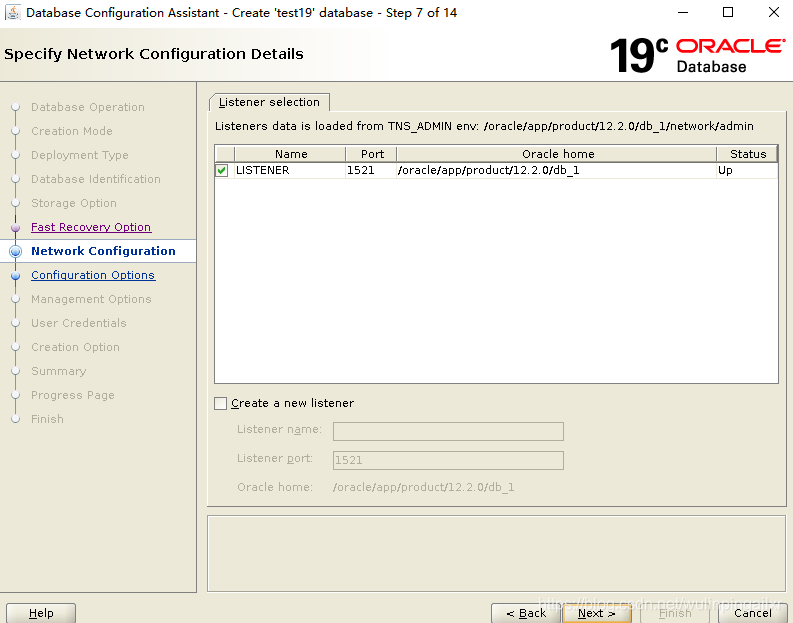The height and width of the screenshot is (623, 793).
Task: Click the TNS_ADMIN listeners data path text
Action: 484,126
